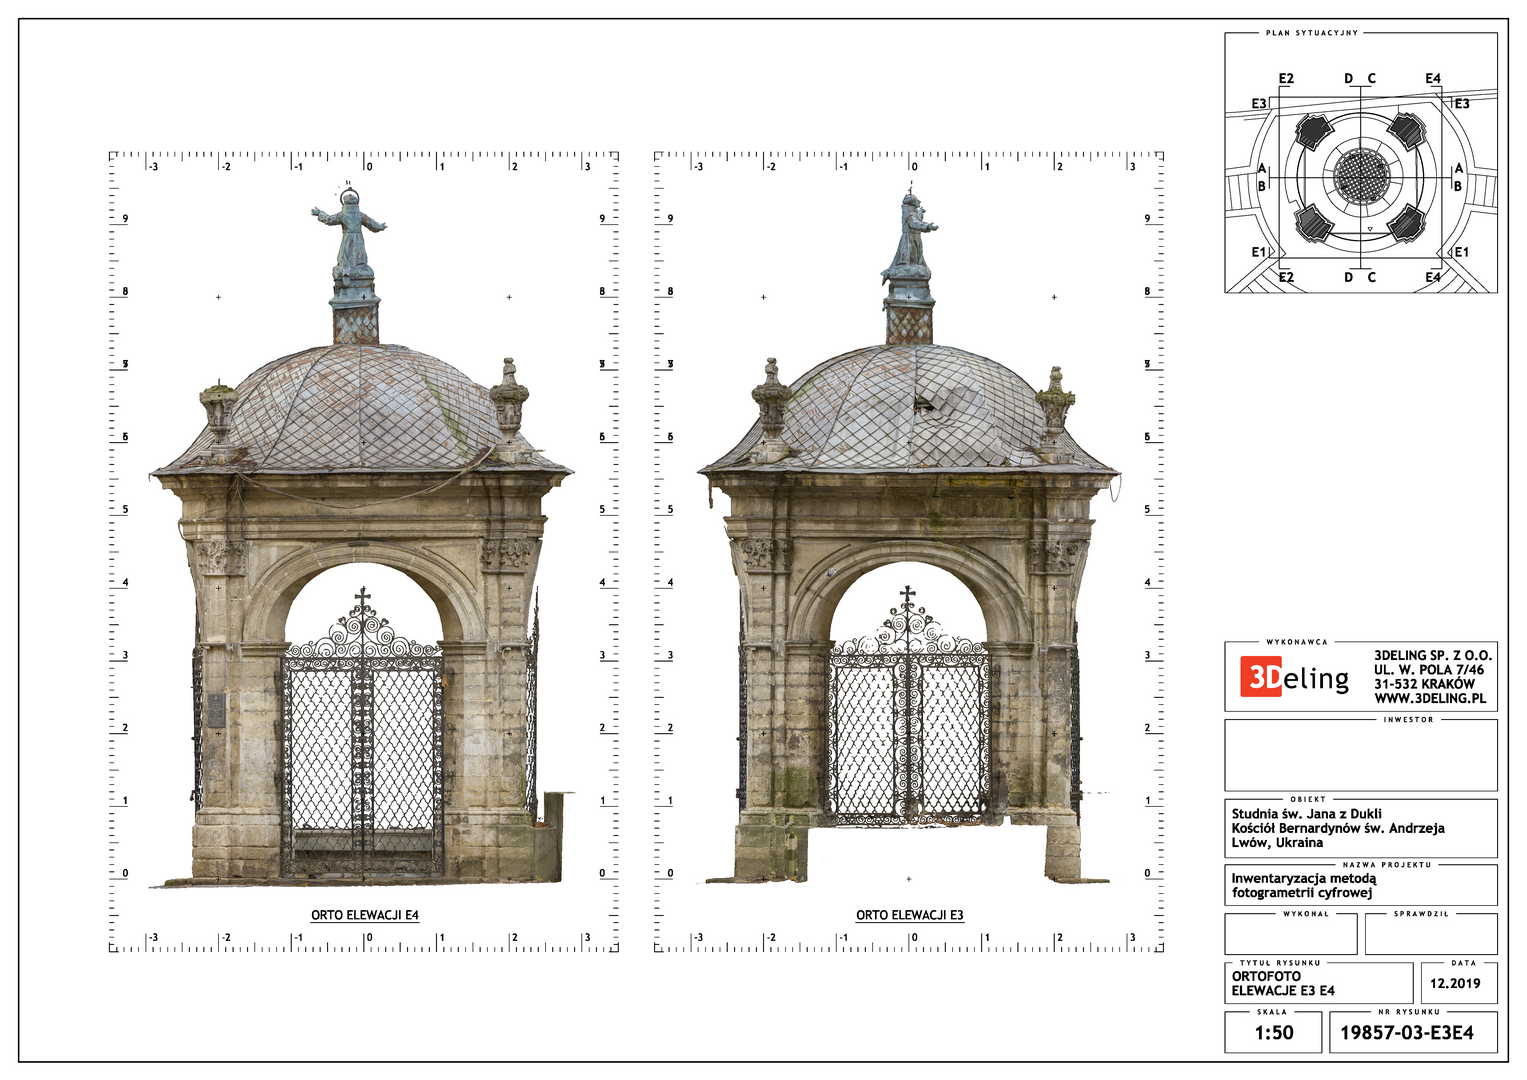Click the ORTOFOTO ELEWACJE E3 E4 title
Image resolution: width=1527 pixels, height=1080 pixels.
coord(1283,984)
